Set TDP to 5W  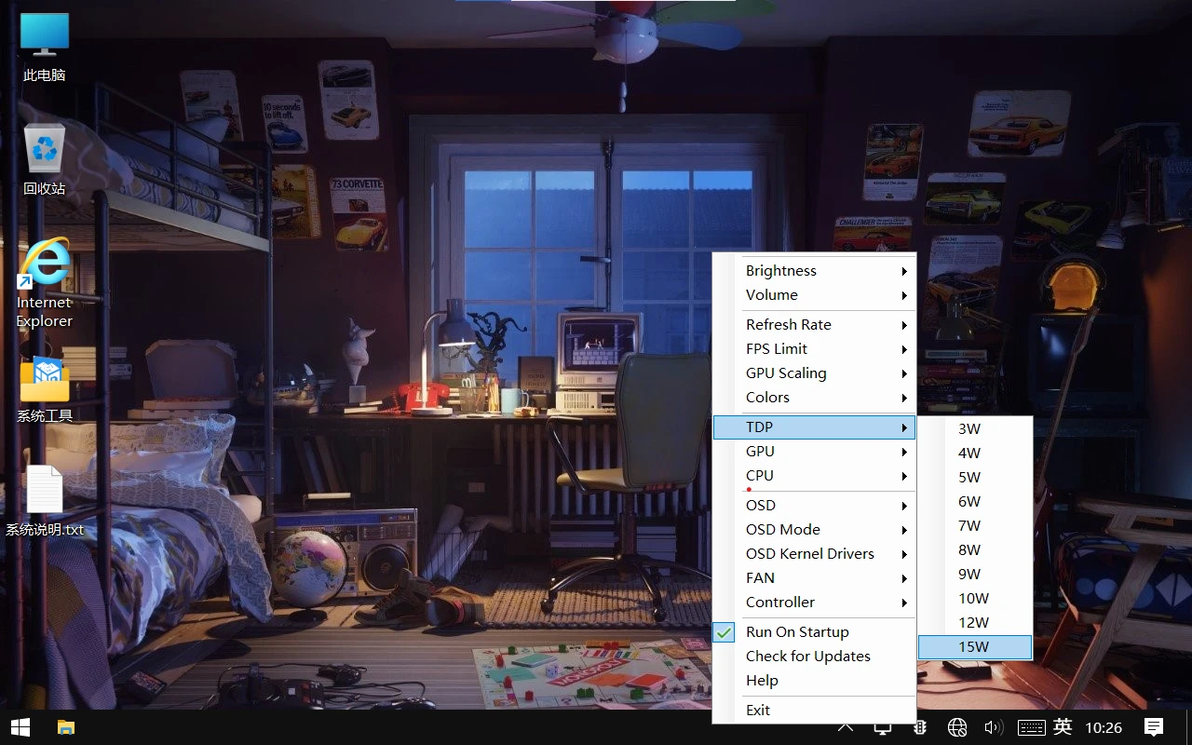(x=975, y=477)
